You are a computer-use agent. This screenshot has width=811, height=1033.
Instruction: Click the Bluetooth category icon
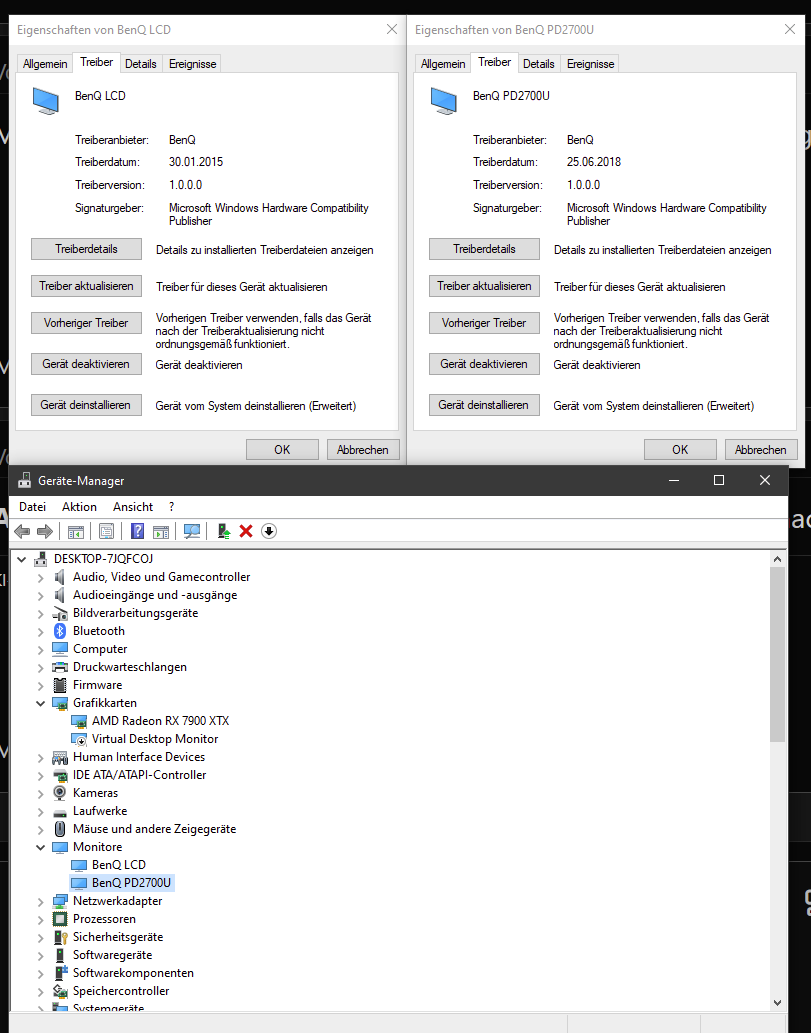pyautogui.click(x=60, y=631)
